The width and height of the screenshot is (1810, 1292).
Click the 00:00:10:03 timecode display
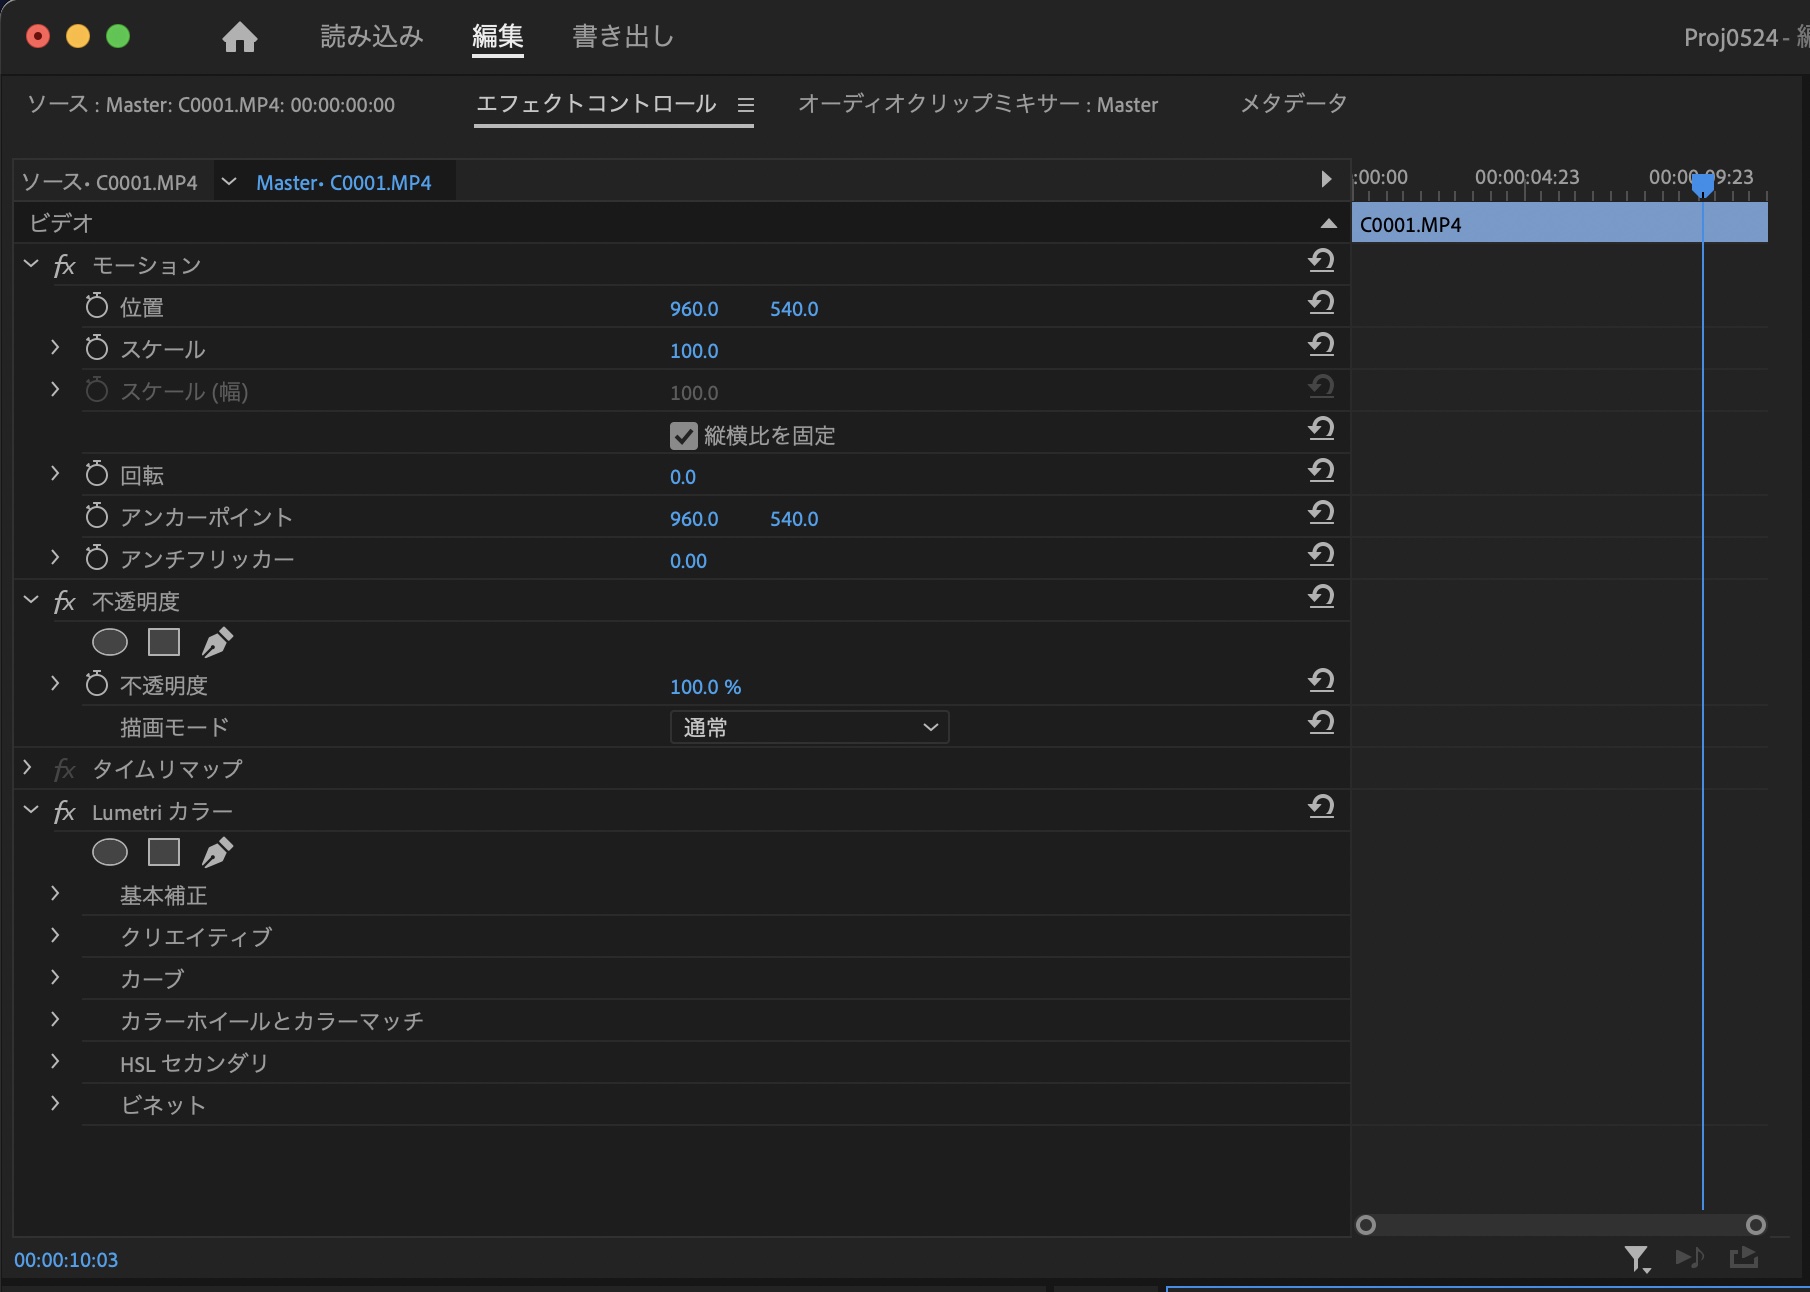[66, 1260]
